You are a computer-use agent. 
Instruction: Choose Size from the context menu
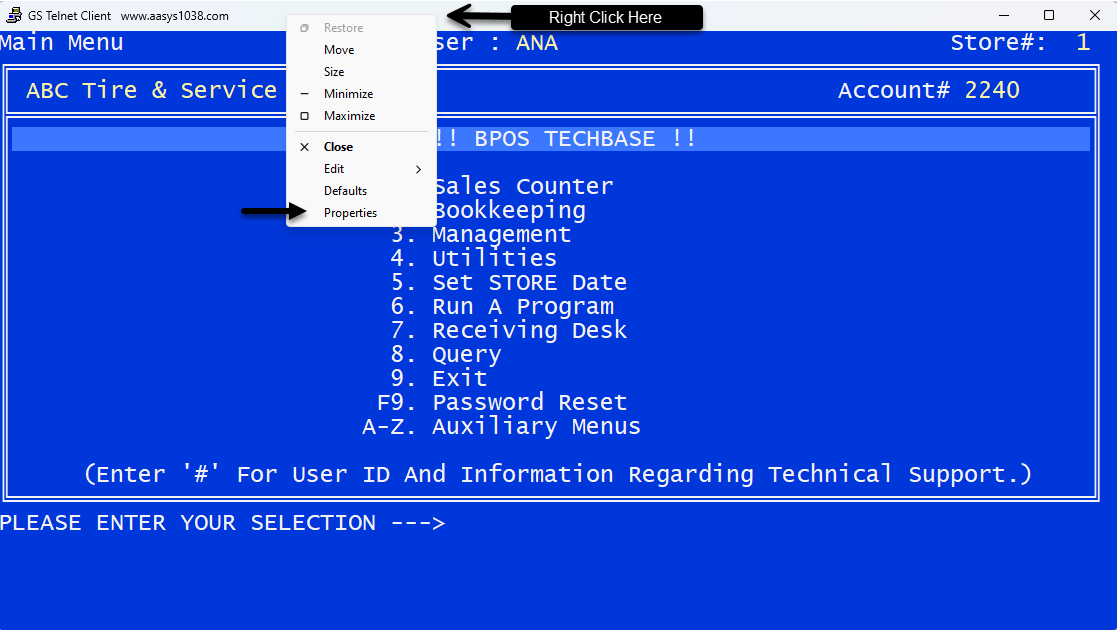(334, 72)
